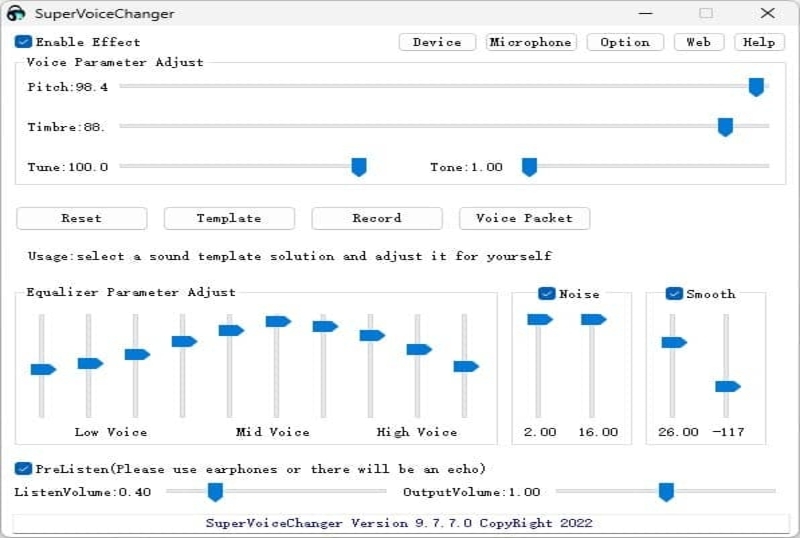This screenshot has height=538, width=800.
Task: Click the tenth equalizer band slider handle
Action: [x=466, y=366]
